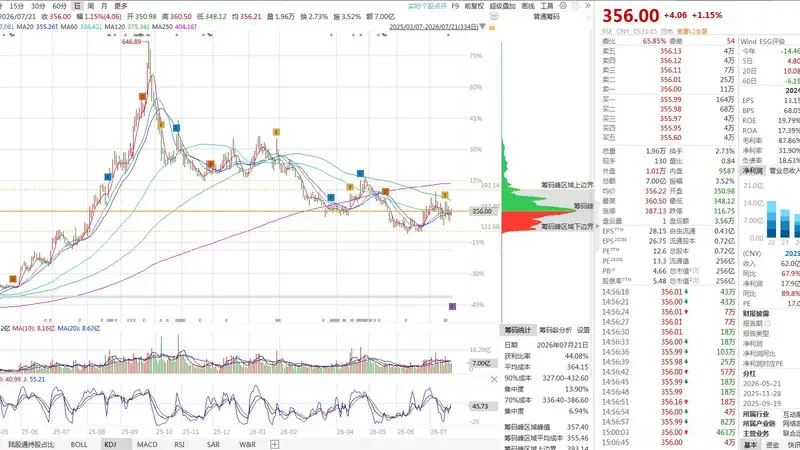This screenshot has width=800, height=450.
Task: Open the date range dropdown arrow
Action: pos(483,27)
